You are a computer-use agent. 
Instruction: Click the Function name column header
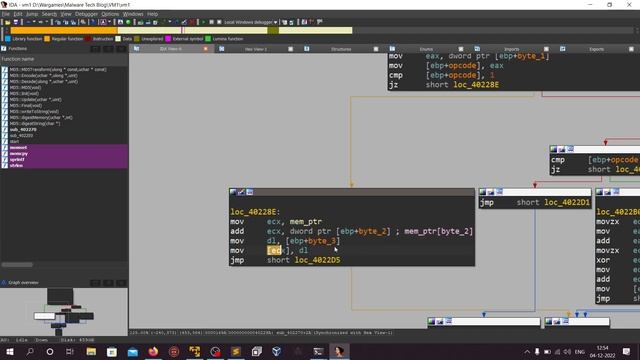[64, 59]
